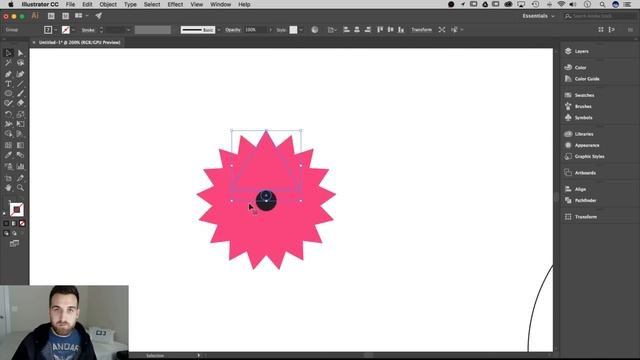This screenshot has width=640, height=360.
Task: Open brush definition Basic dropdown
Action: (219, 30)
